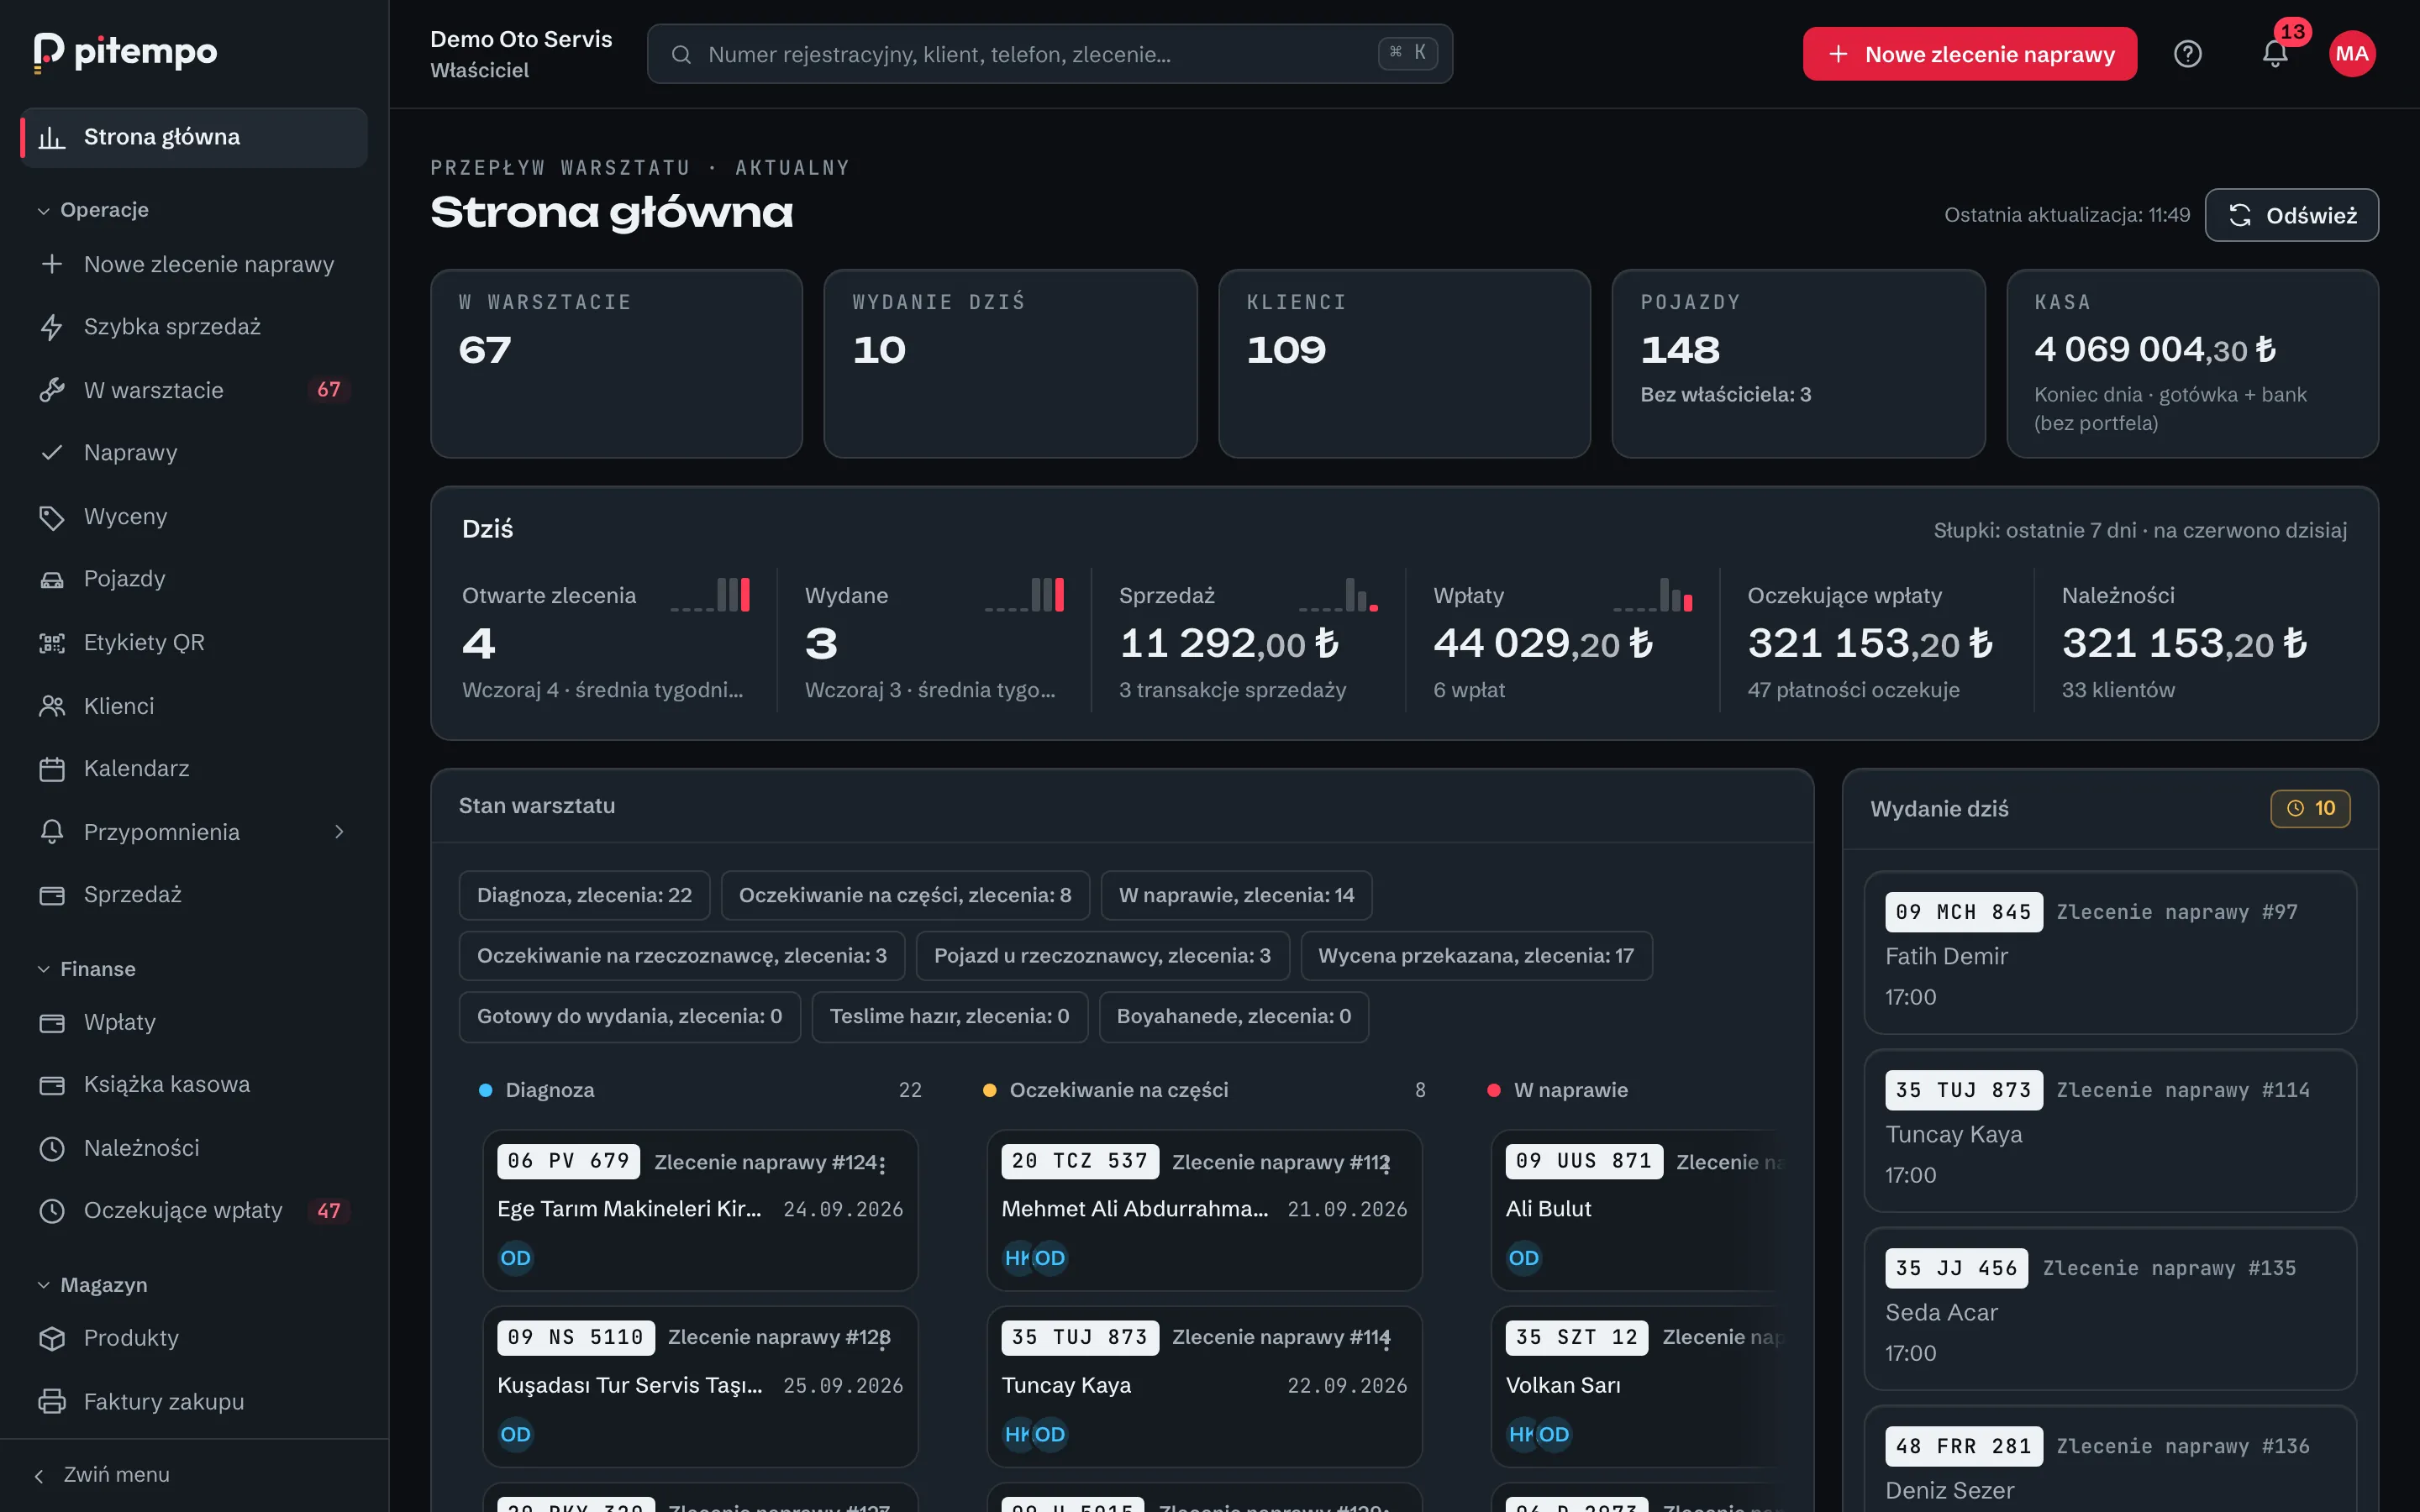2420x1512 pixels.
Task: Open the KASA summary card
Action: (x=2192, y=364)
